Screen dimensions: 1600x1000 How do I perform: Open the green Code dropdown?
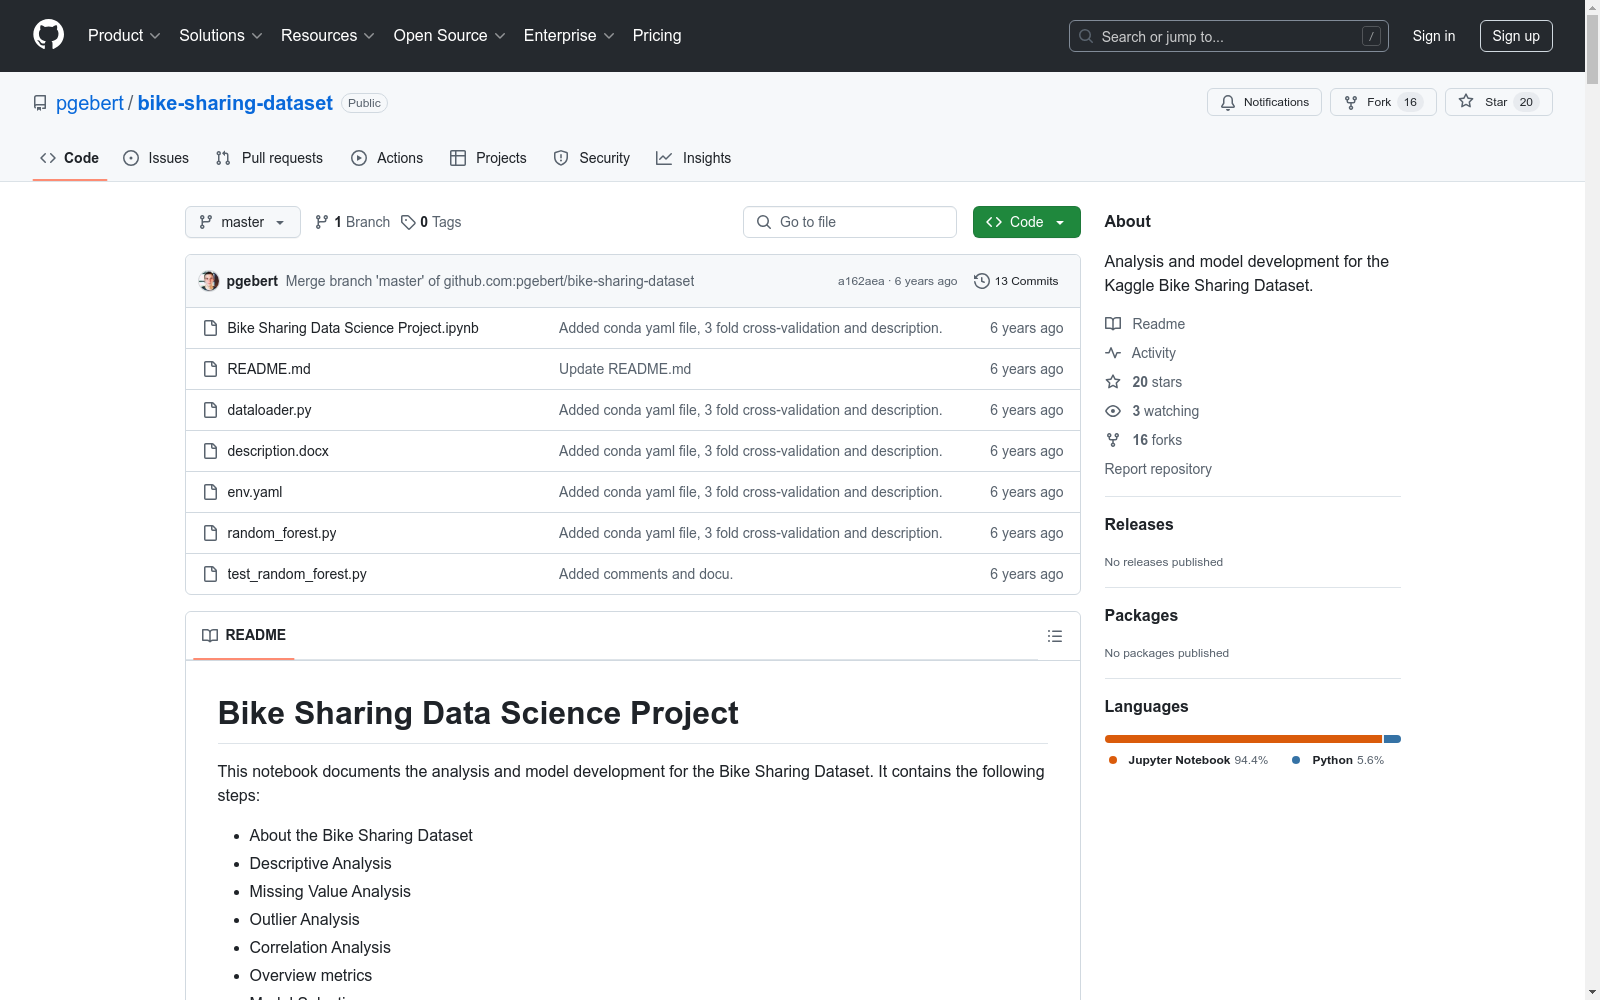[x=1026, y=222]
